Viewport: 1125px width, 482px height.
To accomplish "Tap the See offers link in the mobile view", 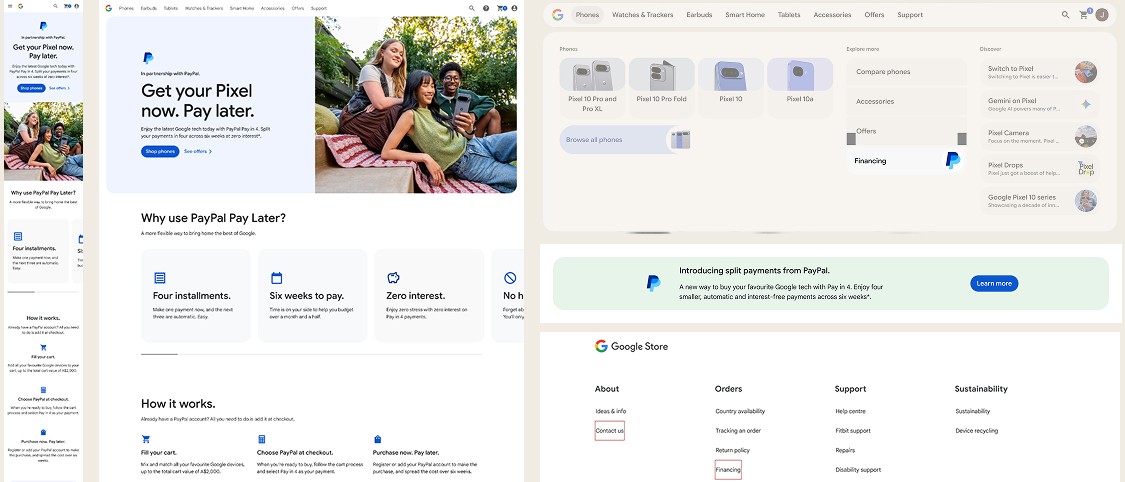I will (x=60, y=88).
